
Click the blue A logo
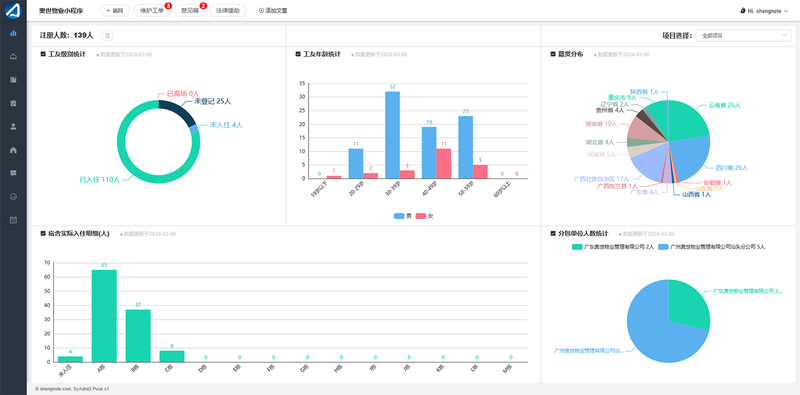pos(13,10)
